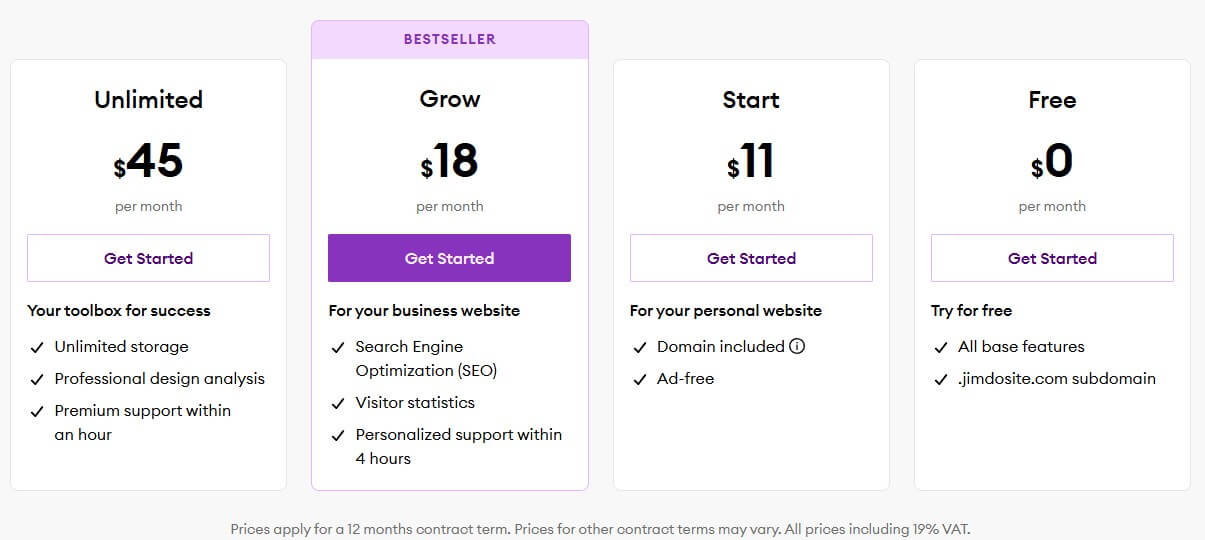Click checkmark next to .jimdosite.com subdomain
1205x540 pixels.
click(941, 380)
